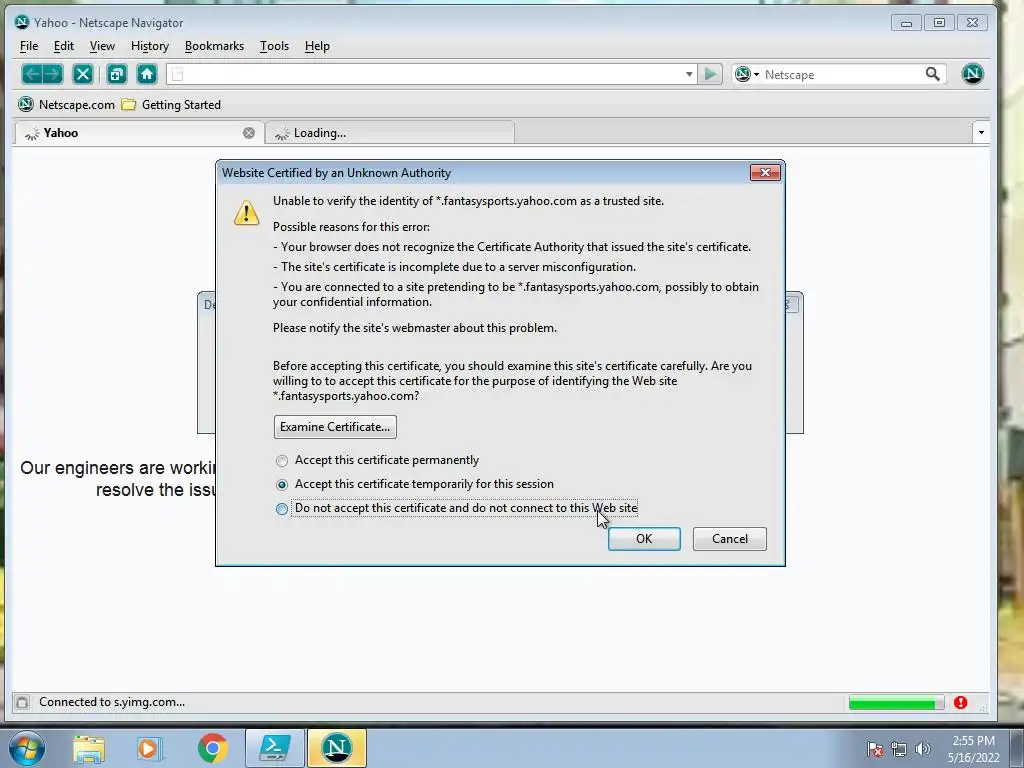Select Accept this certificate temporarily for this session
The width and height of the screenshot is (1024, 768).
pyautogui.click(x=415, y=485)
